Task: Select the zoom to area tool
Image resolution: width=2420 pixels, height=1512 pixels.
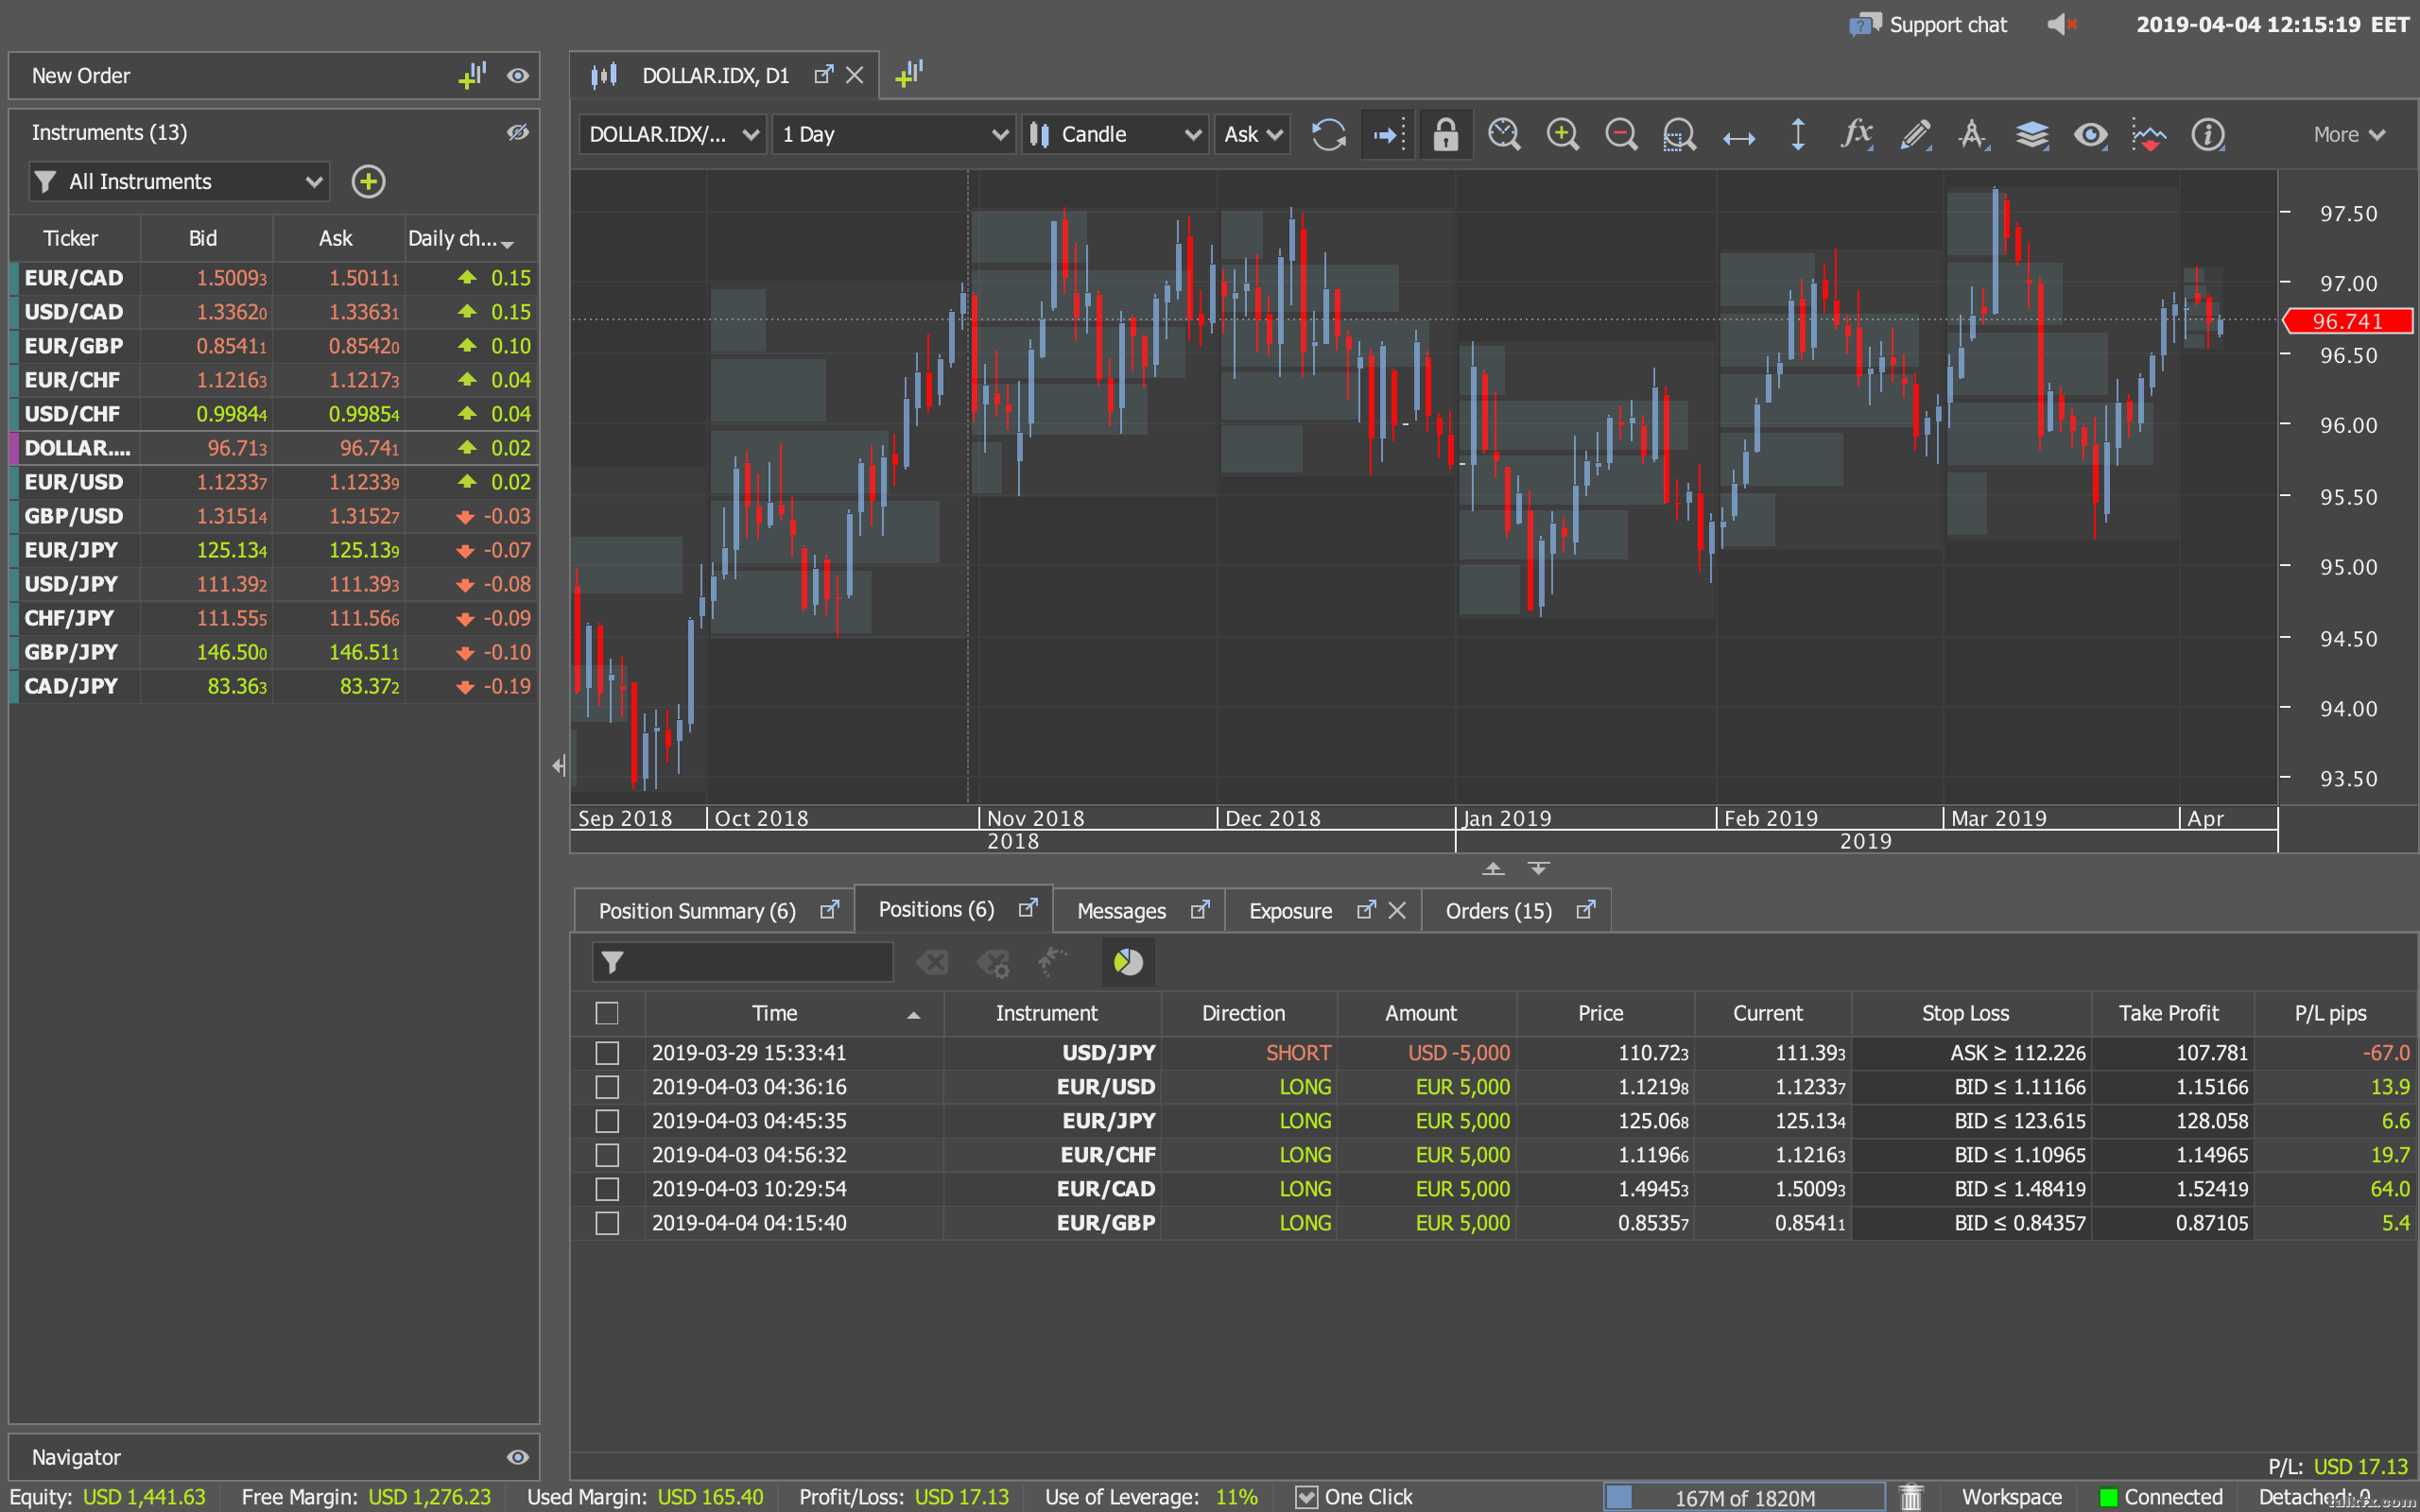Action: click(1679, 134)
